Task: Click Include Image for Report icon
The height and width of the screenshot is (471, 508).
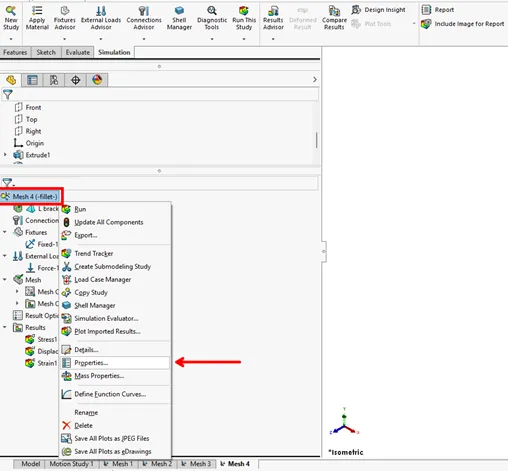Action: click(x=426, y=24)
